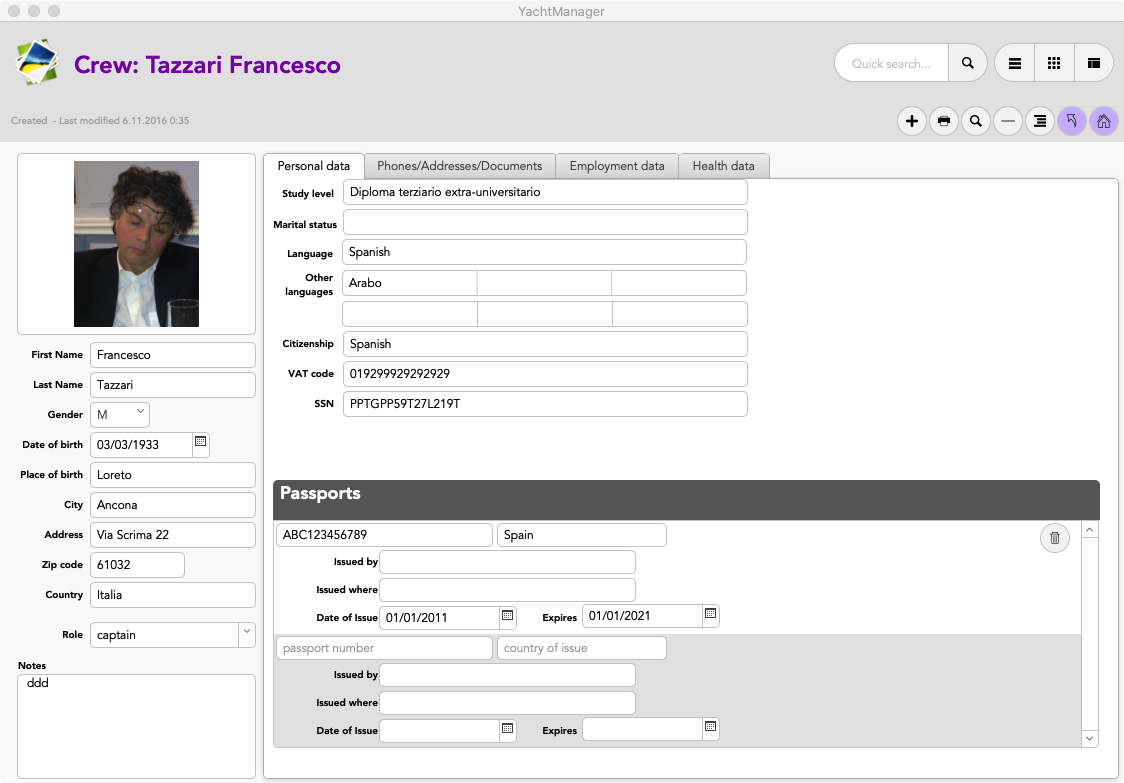Select the Personal data tab
Screen dimensions: 1124x783
tap(313, 166)
